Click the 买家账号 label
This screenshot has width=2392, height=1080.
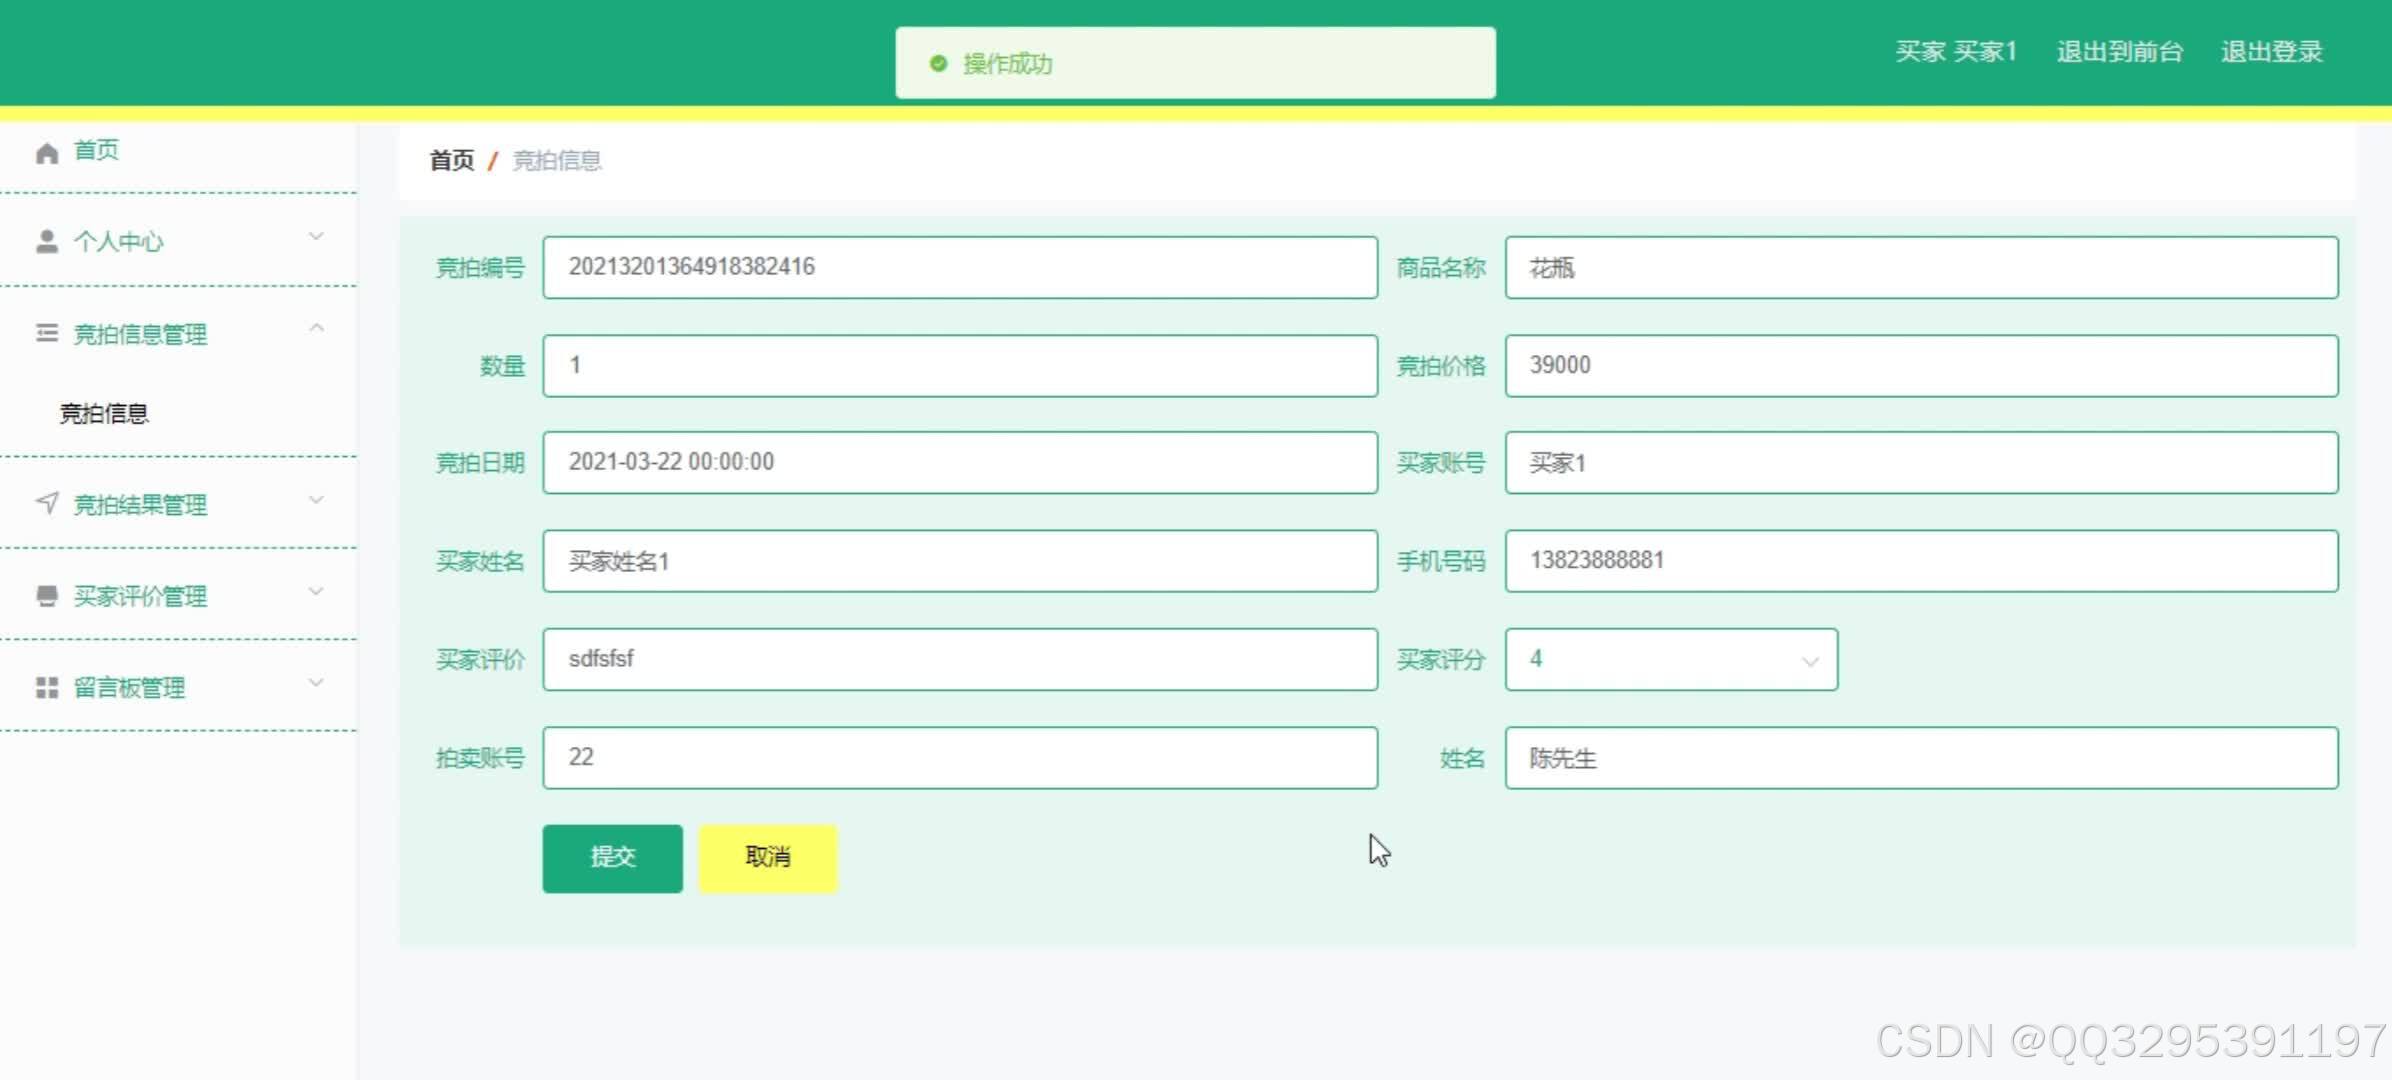click(x=1440, y=463)
